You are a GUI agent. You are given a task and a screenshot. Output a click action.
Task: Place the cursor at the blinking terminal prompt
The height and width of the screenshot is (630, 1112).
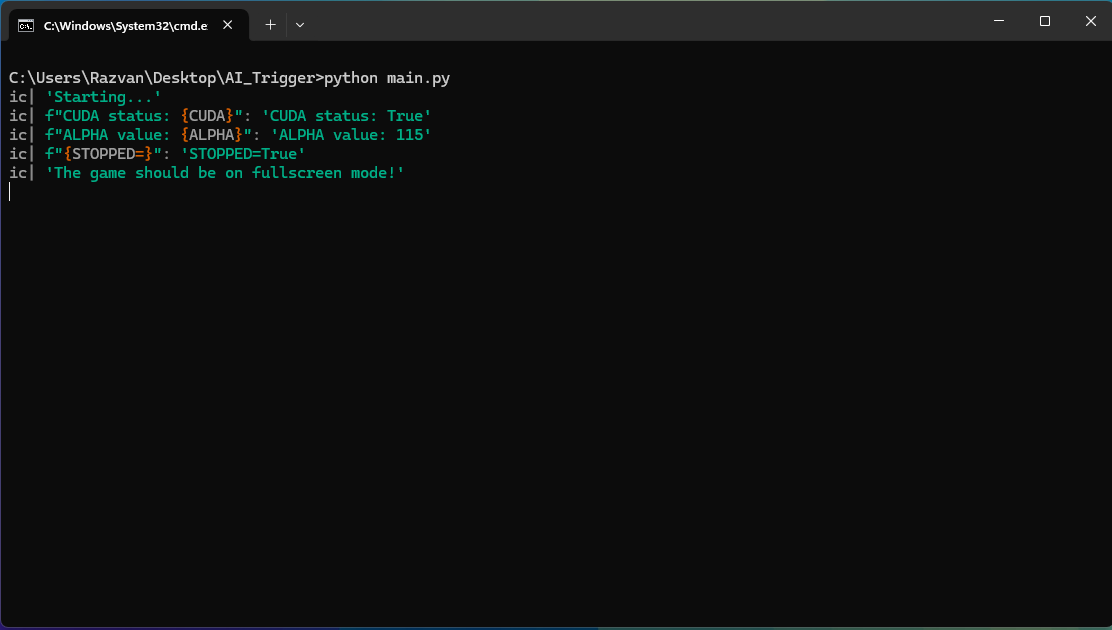[x=9, y=191]
